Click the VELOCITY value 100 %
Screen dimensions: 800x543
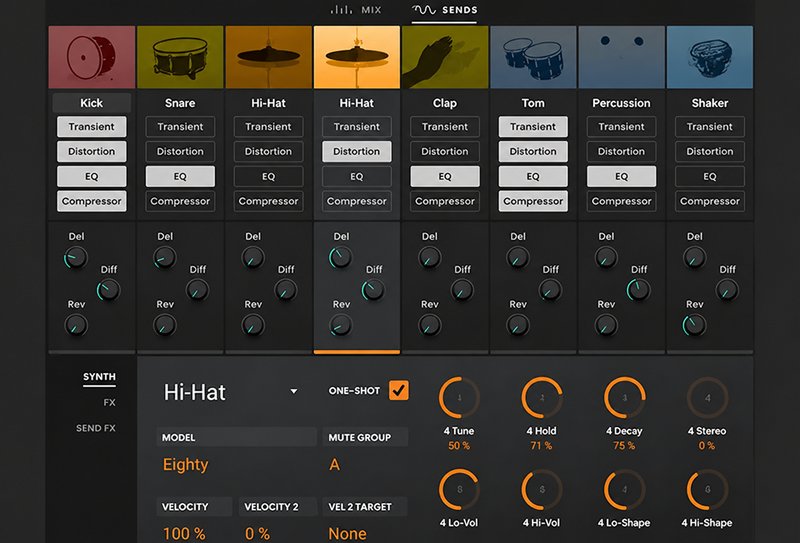(184, 534)
